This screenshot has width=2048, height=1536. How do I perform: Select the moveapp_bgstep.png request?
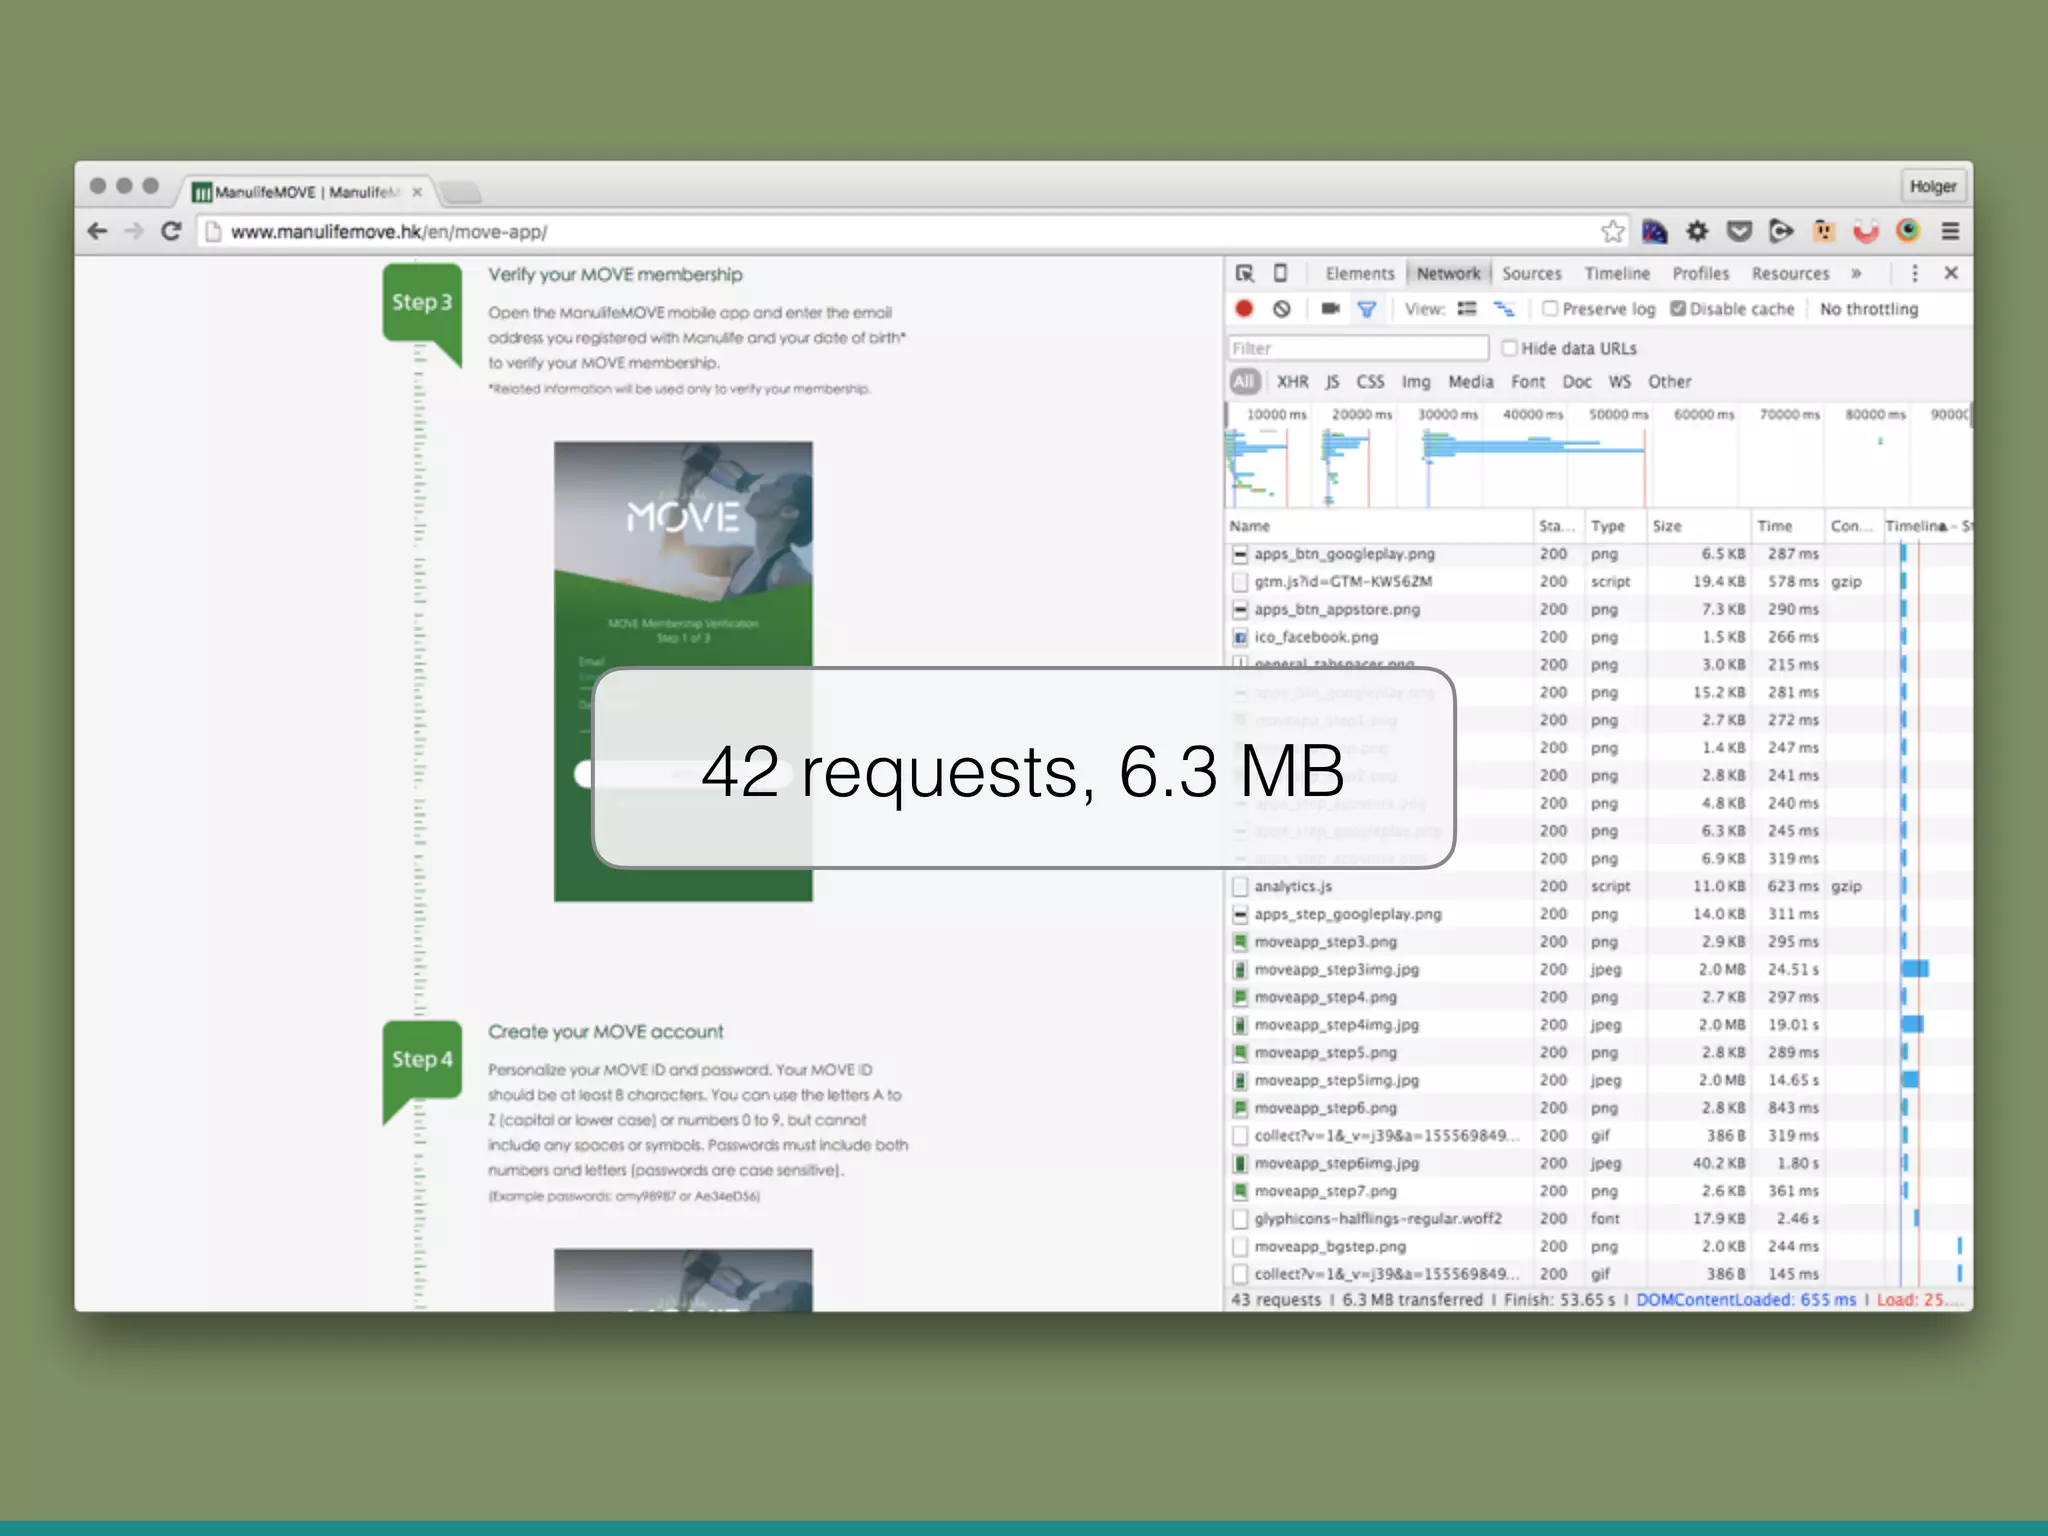tap(1599, 1246)
